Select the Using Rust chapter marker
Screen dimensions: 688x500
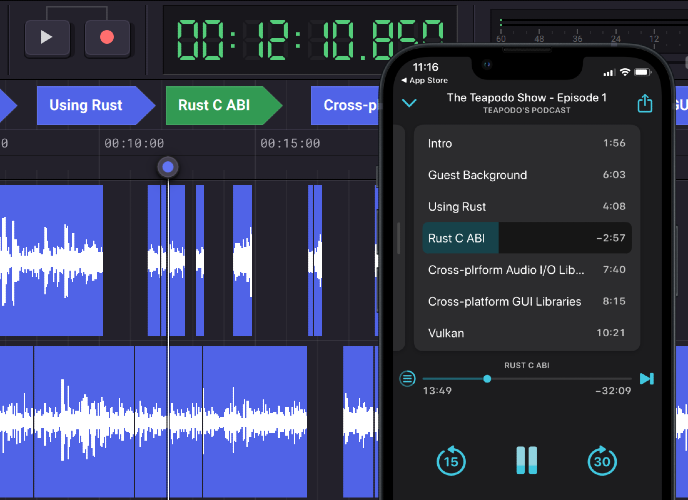96,105
